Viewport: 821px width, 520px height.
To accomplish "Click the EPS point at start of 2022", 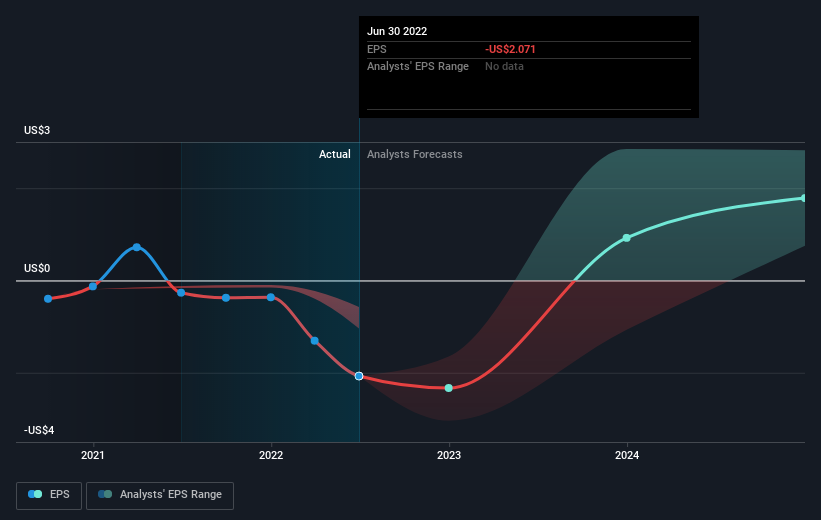I will point(271,297).
